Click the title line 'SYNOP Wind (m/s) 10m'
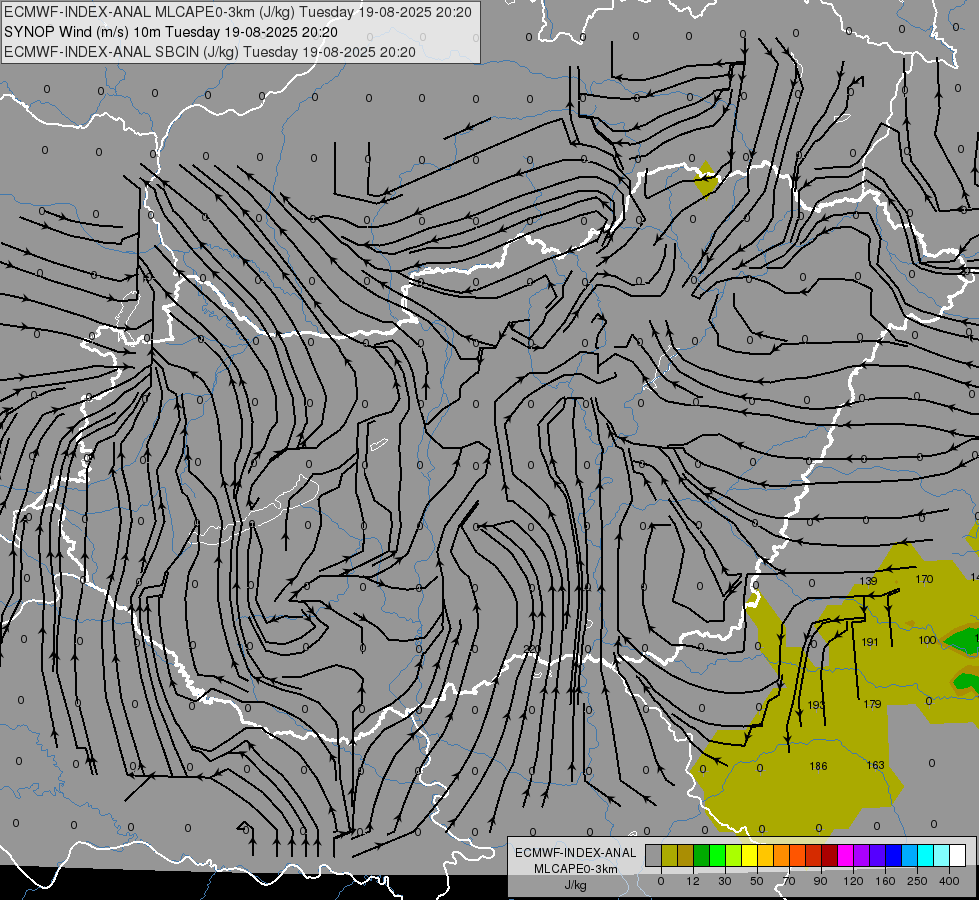979x900 pixels. pyautogui.click(x=83, y=32)
